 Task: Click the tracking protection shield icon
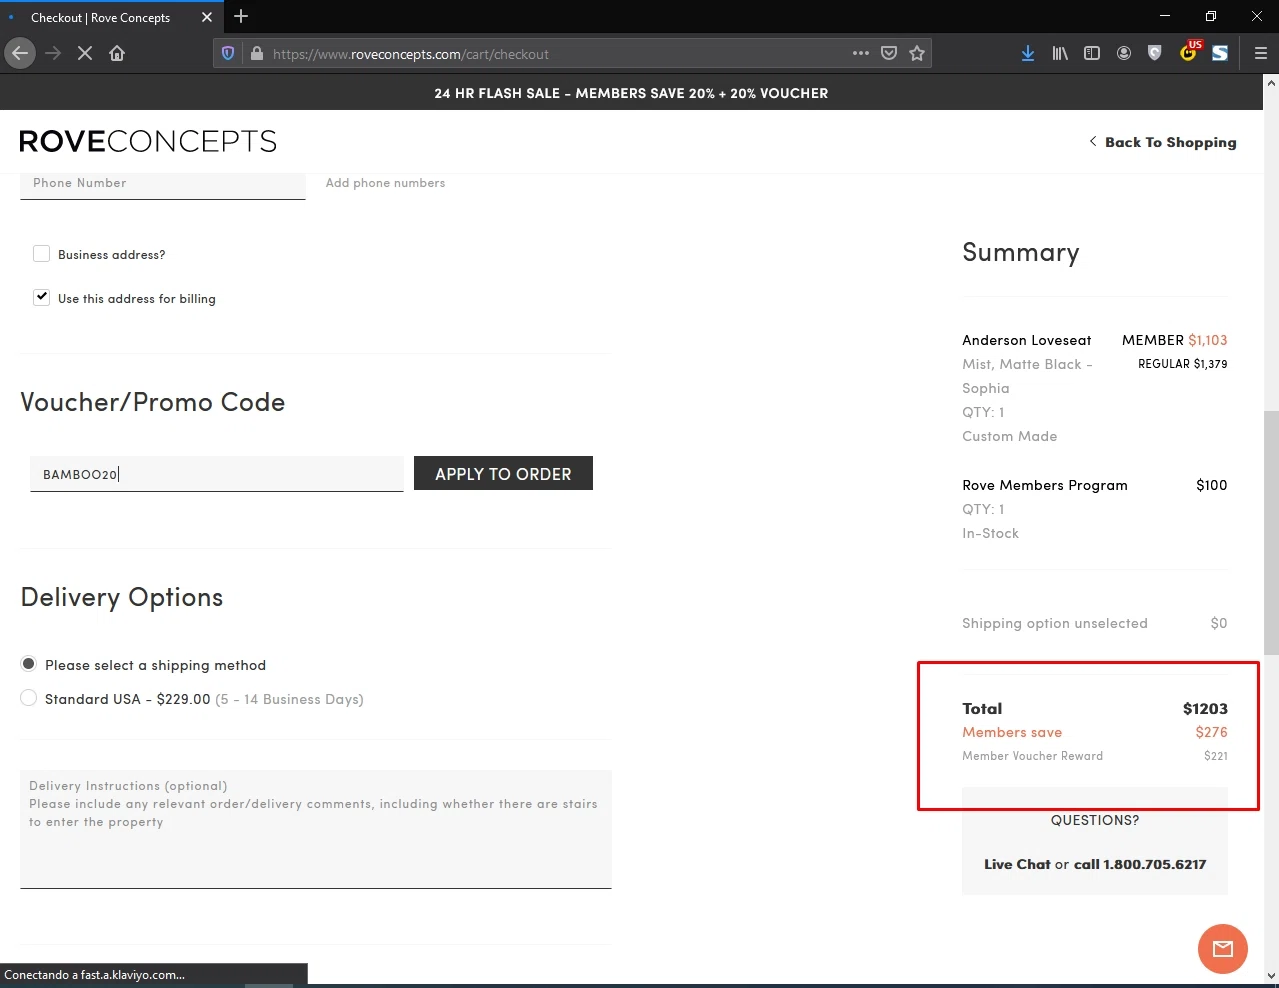coord(228,54)
